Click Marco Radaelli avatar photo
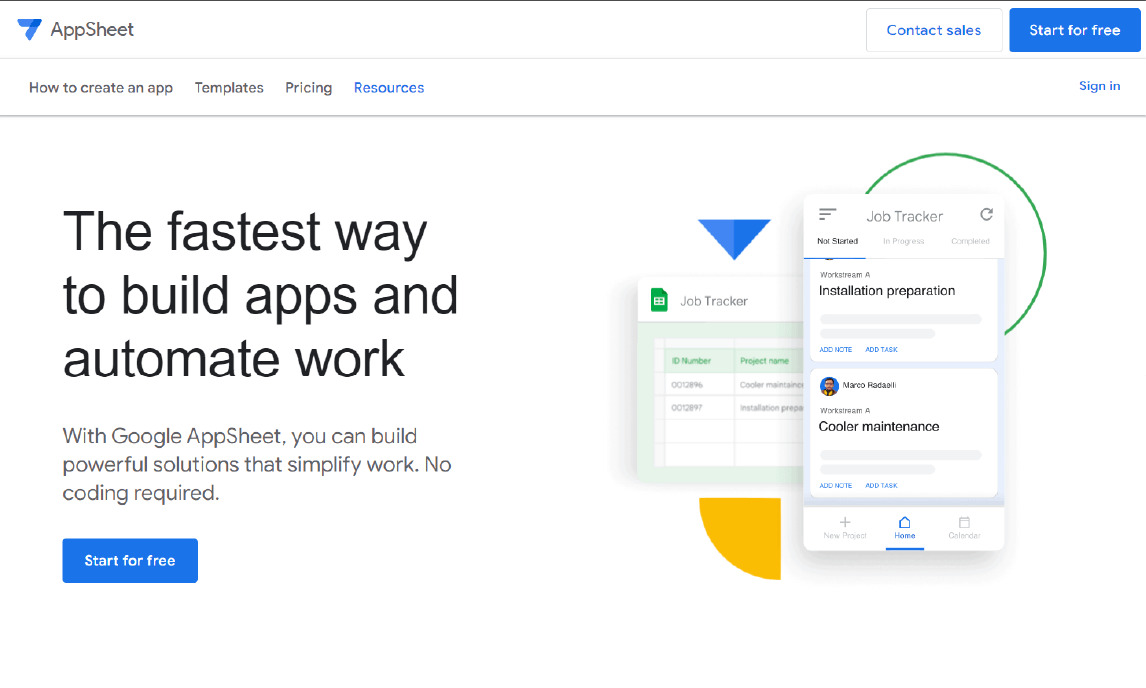 (x=829, y=385)
